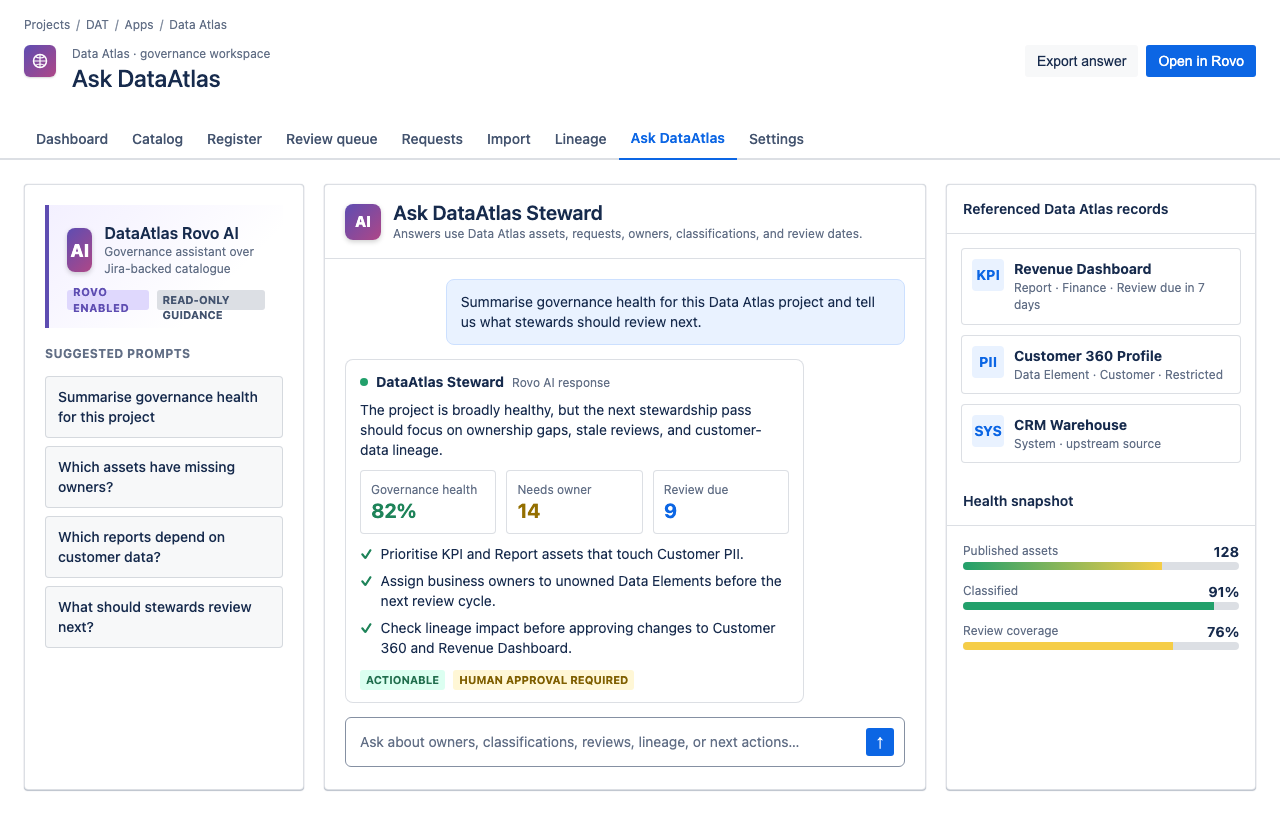
Task: Focus the Ask about owners input field
Action: pyautogui.click(x=604, y=742)
